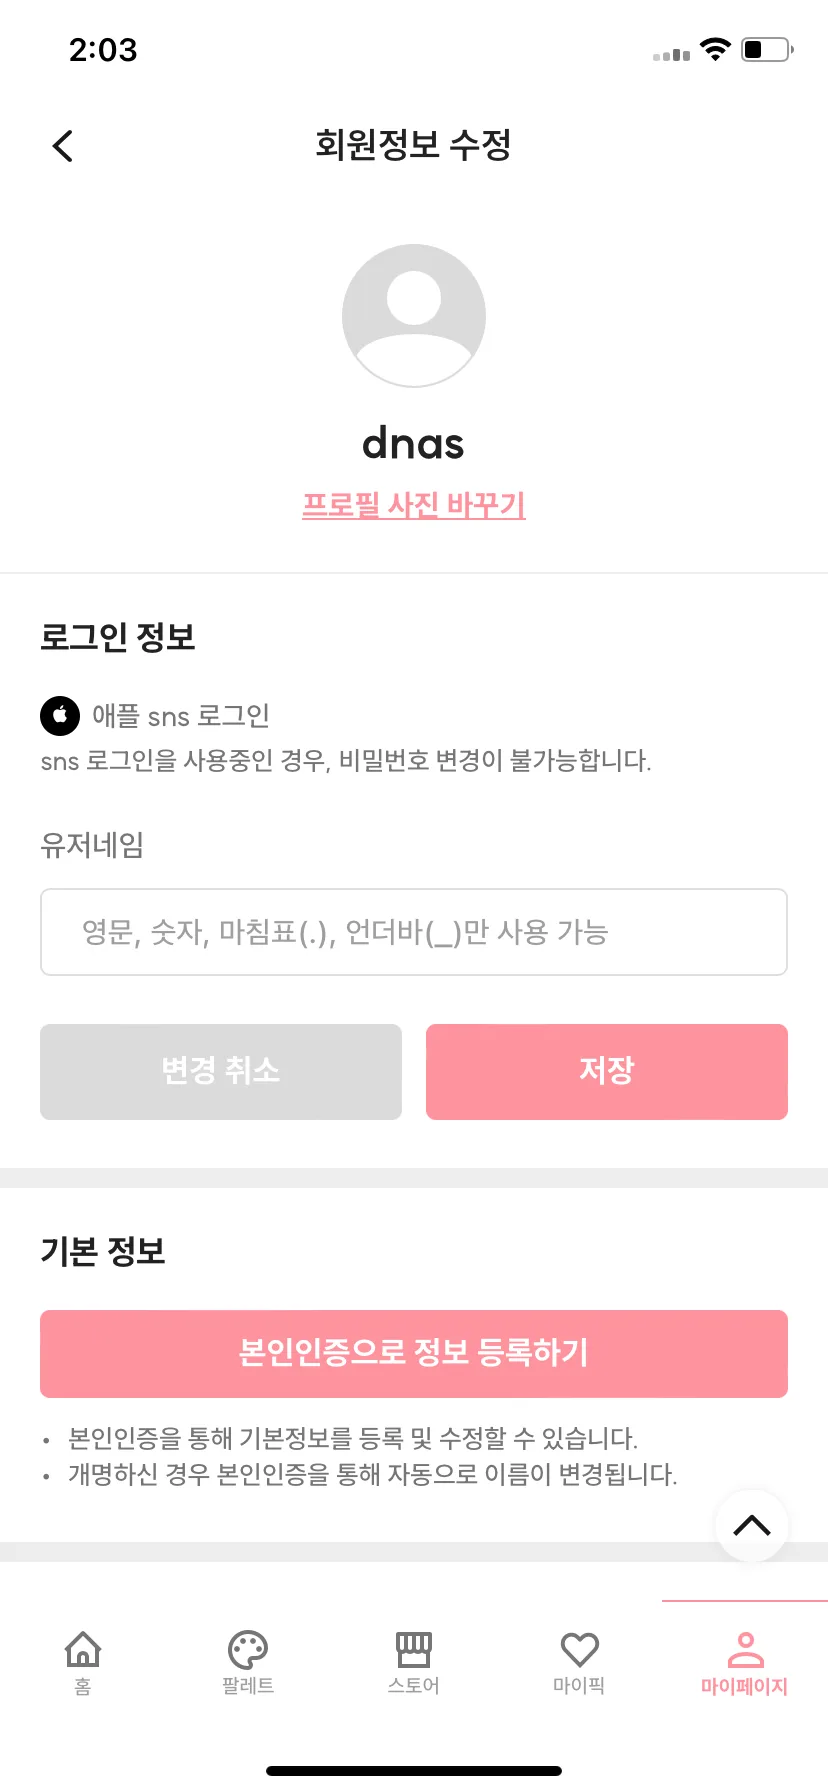Image resolution: width=828 pixels, height=1792 pixels.
Task: Open the 스토어 shop icon
Action: (x=414, y=1649)
